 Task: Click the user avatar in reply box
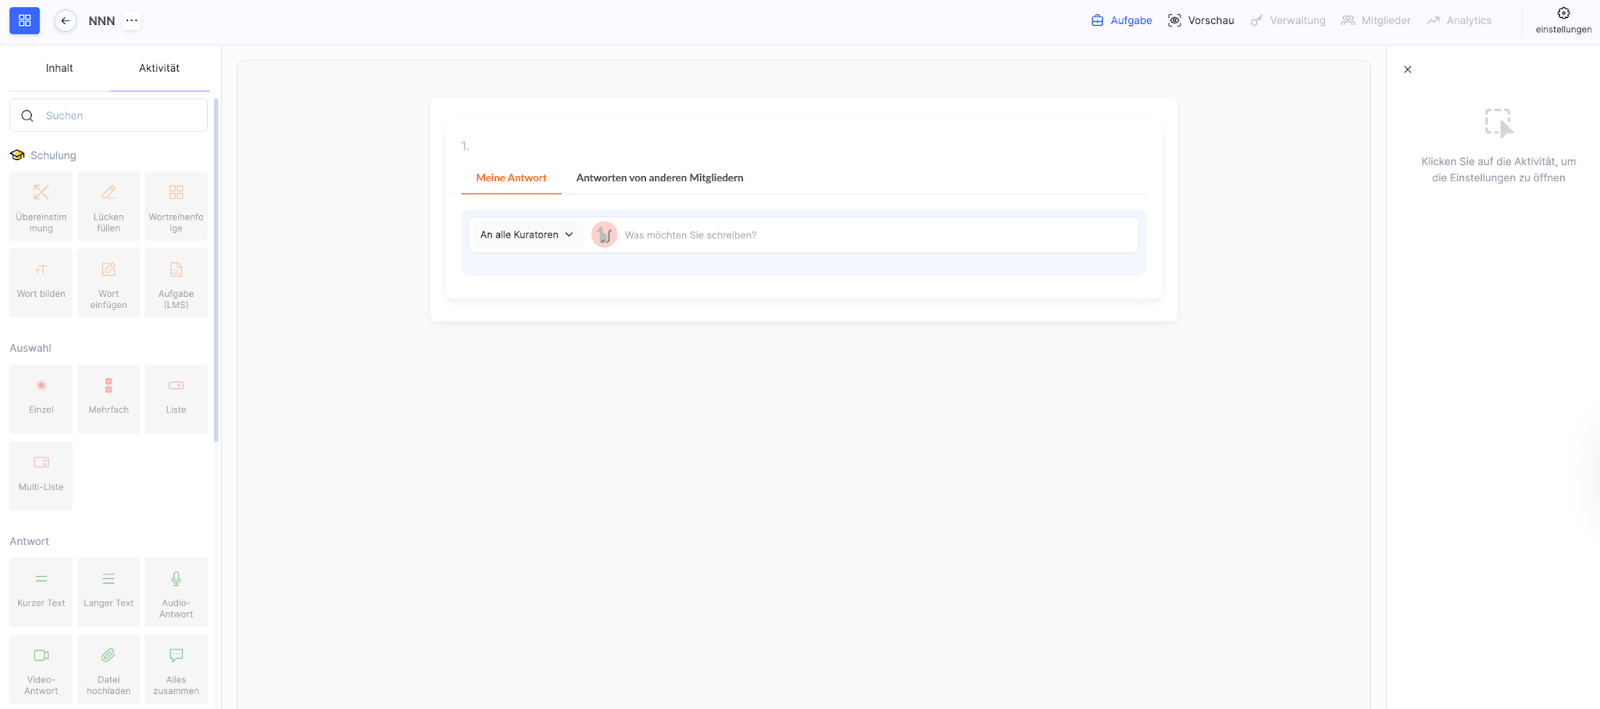click(604, 235)
